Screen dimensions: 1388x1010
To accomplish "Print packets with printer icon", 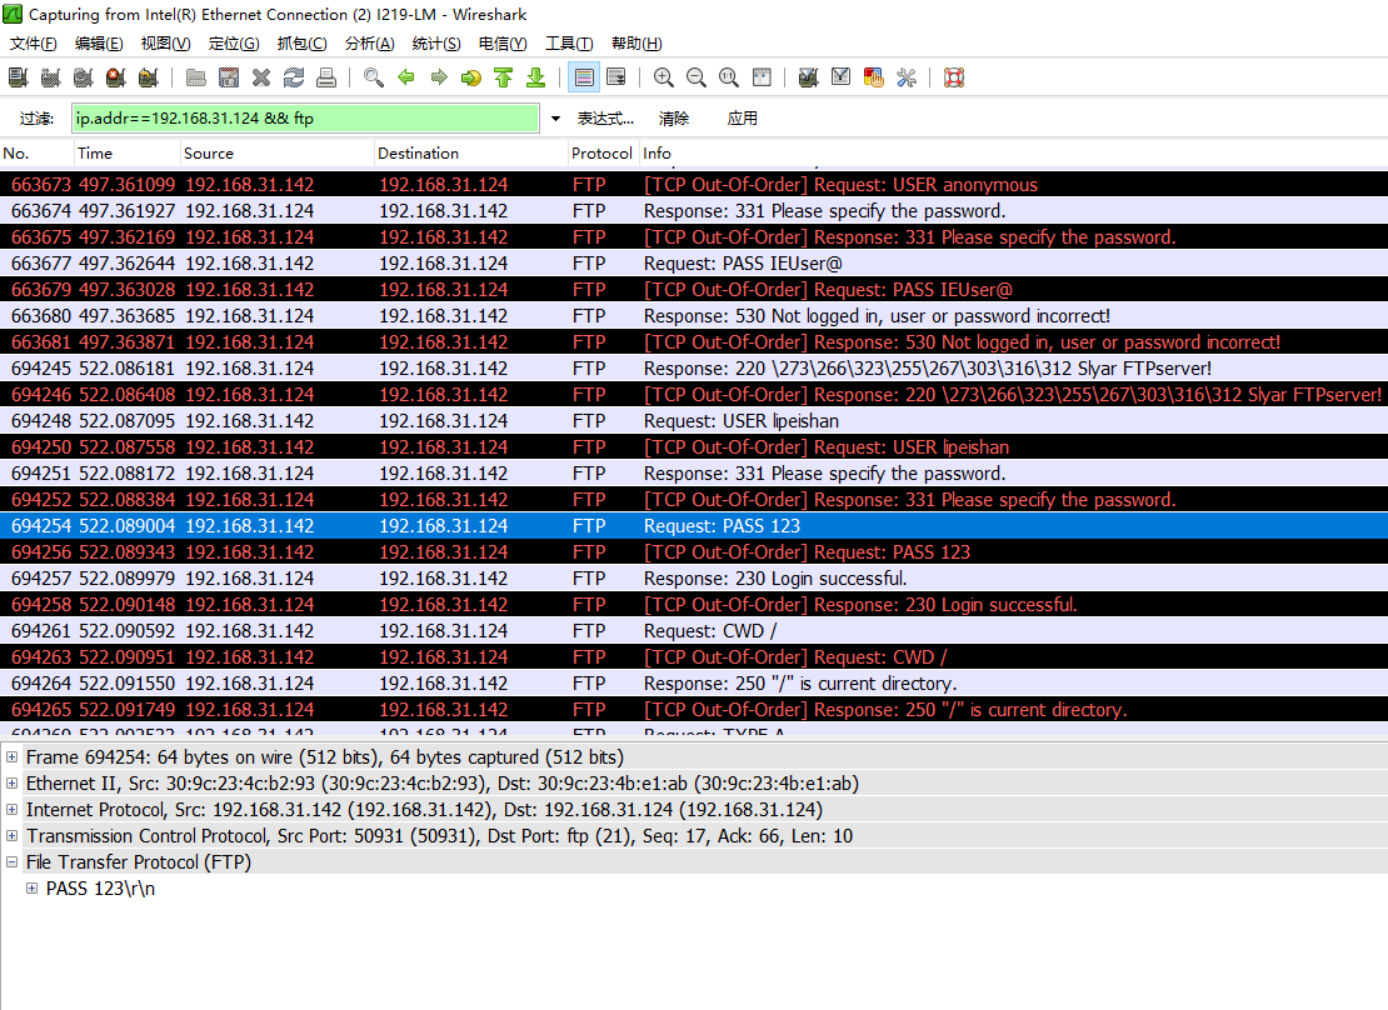I will (326, 78).
